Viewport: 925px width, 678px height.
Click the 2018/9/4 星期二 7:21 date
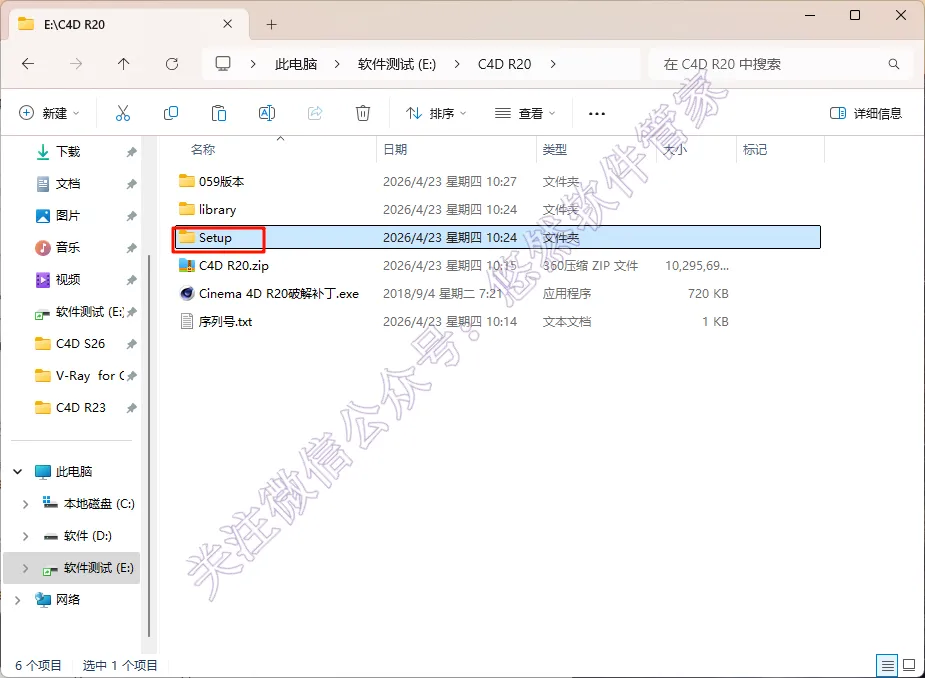point(442,293)
